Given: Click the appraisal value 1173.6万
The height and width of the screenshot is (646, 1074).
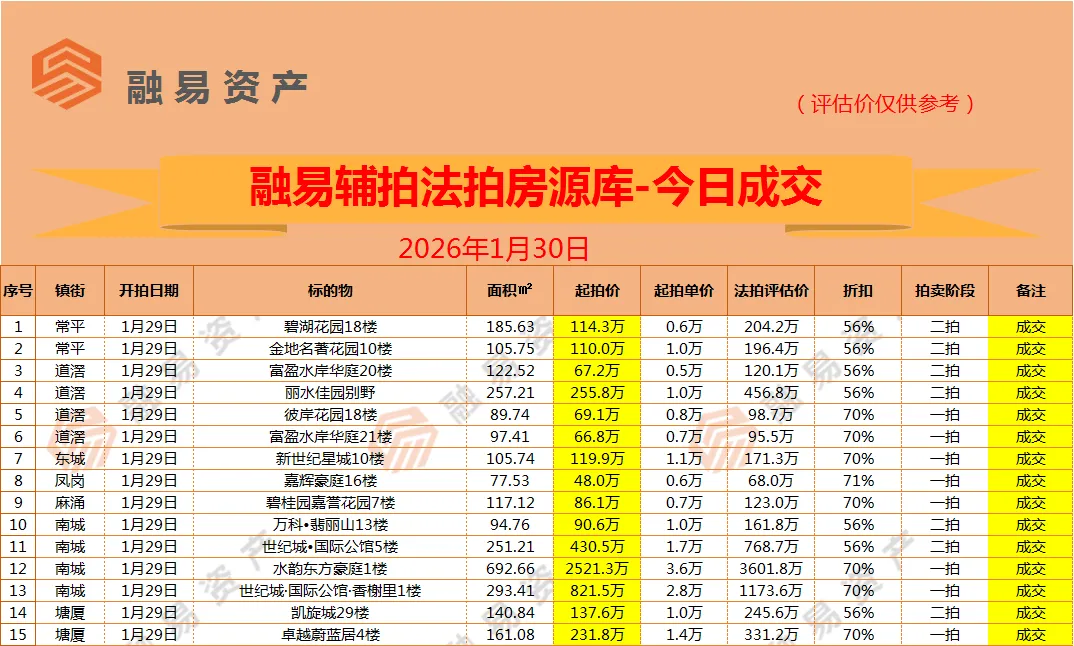Looking at the screenshot, I should 771,591.
